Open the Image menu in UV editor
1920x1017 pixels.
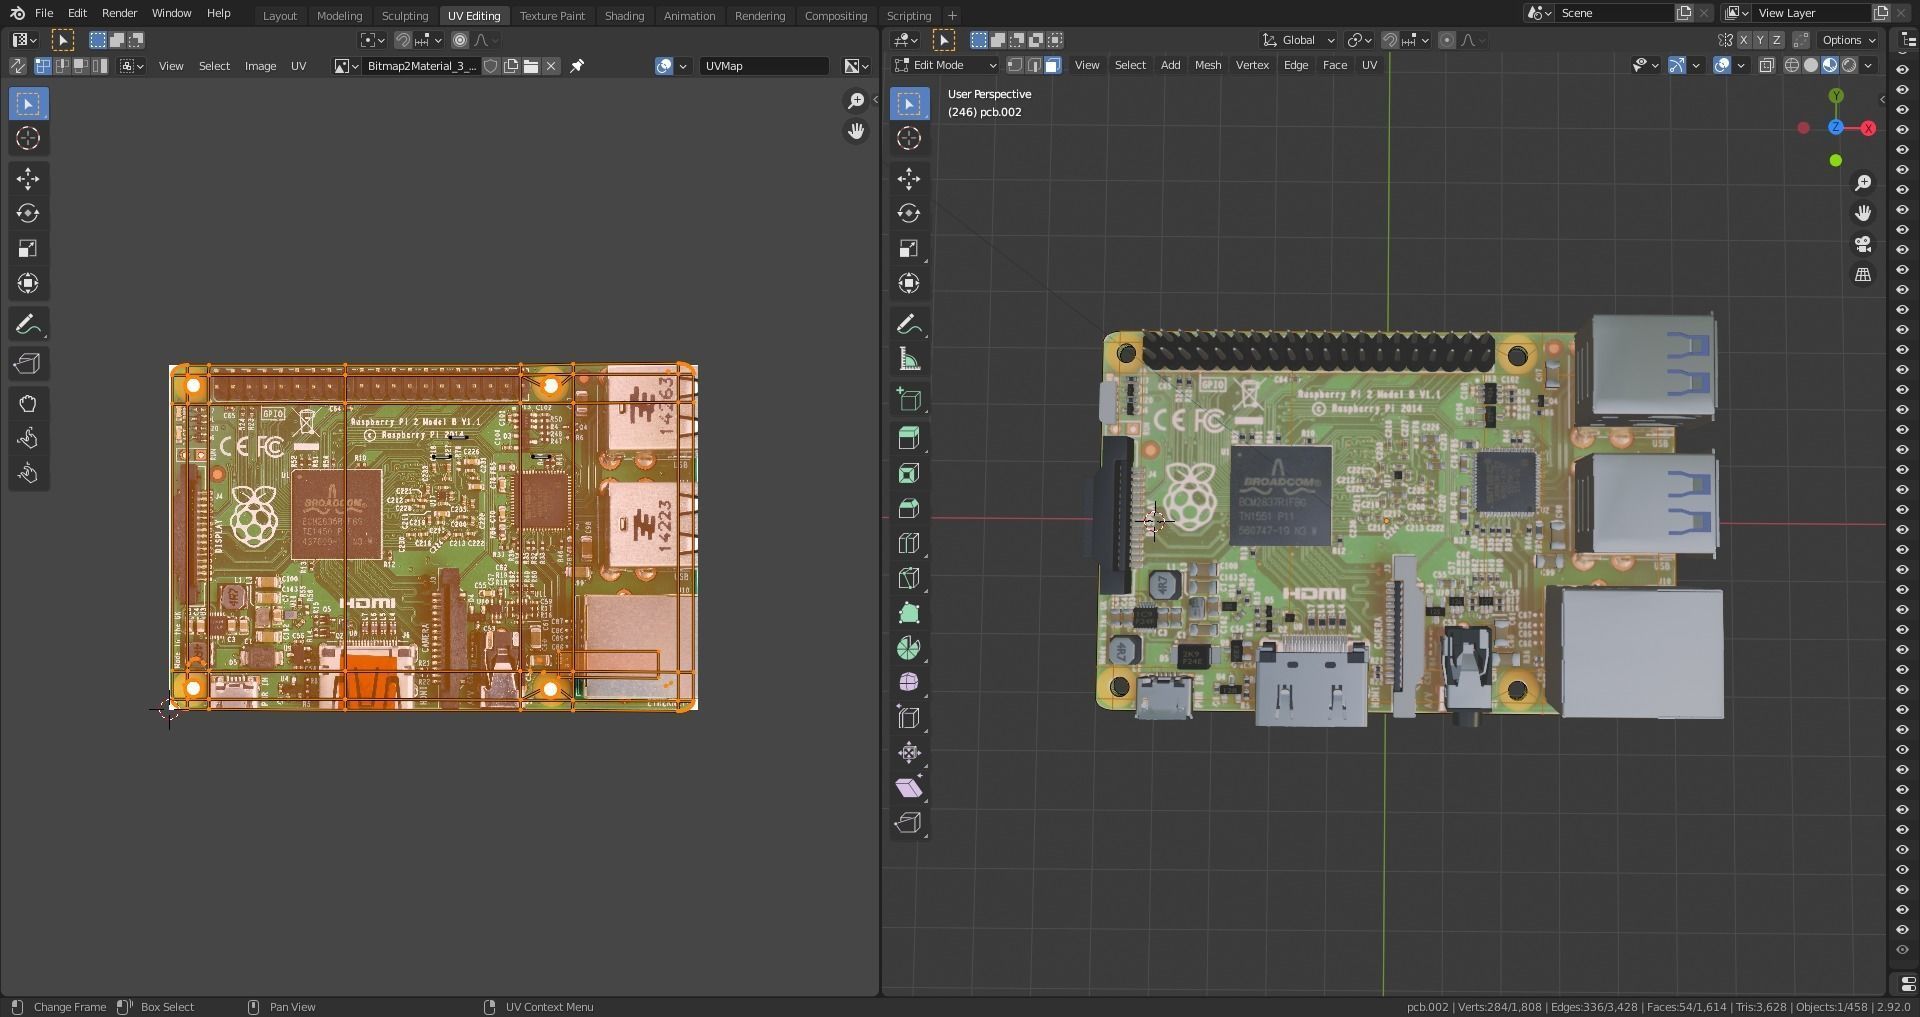coord(260,66)
